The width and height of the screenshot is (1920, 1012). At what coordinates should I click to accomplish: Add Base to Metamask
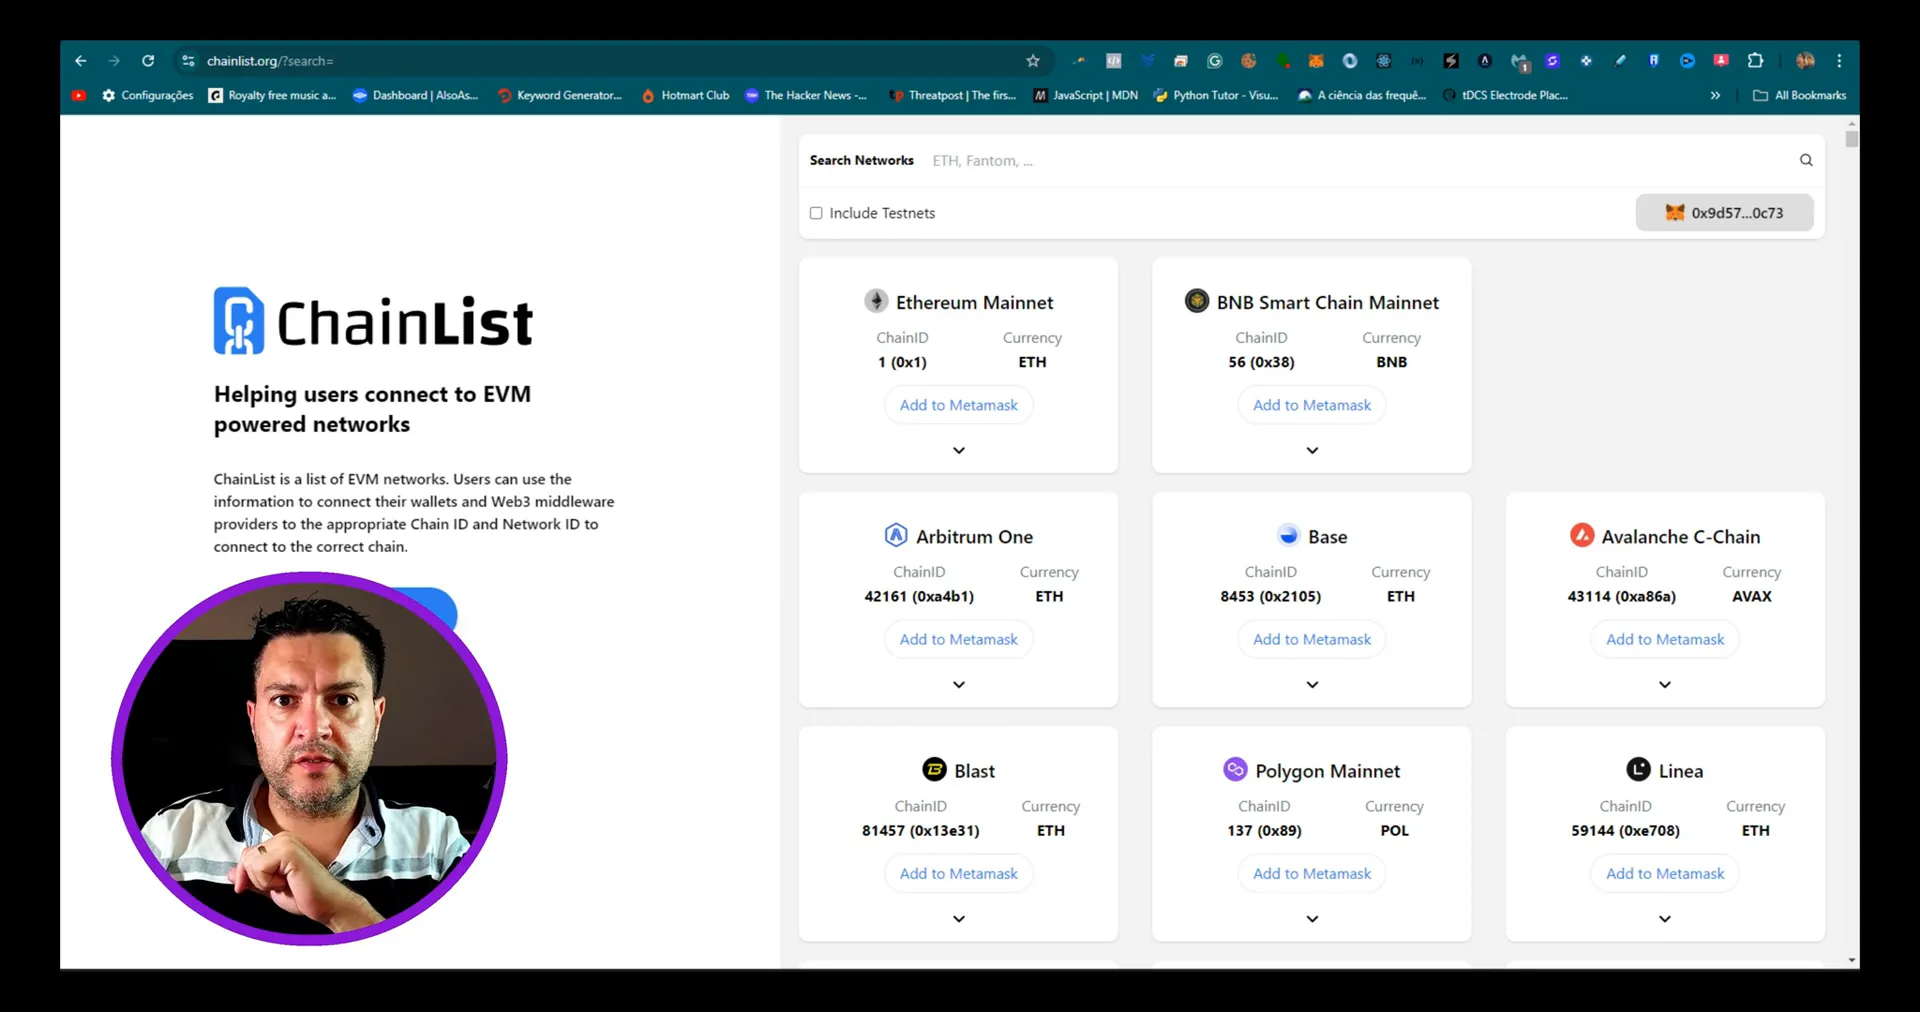point(1312,639)
